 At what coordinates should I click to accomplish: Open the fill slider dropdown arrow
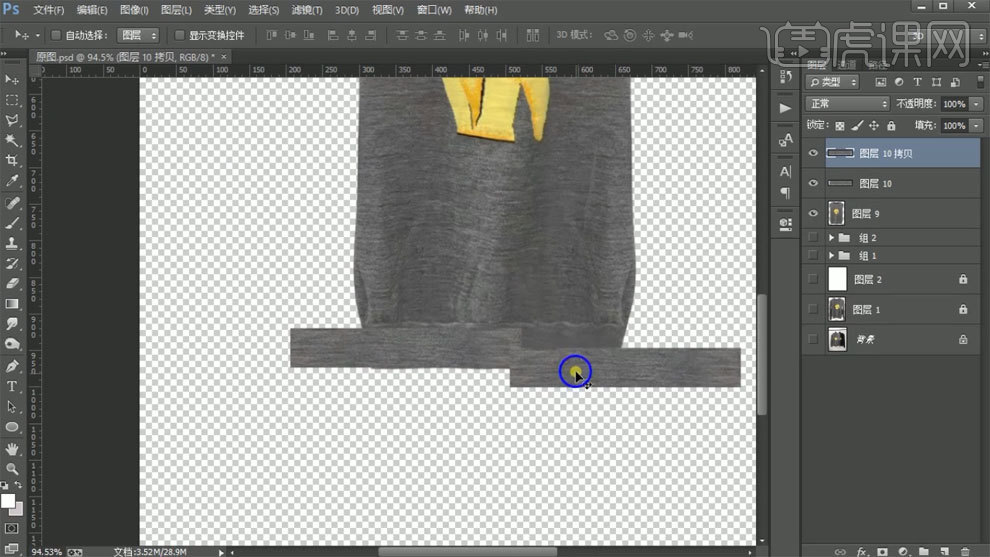pos(976,126)
